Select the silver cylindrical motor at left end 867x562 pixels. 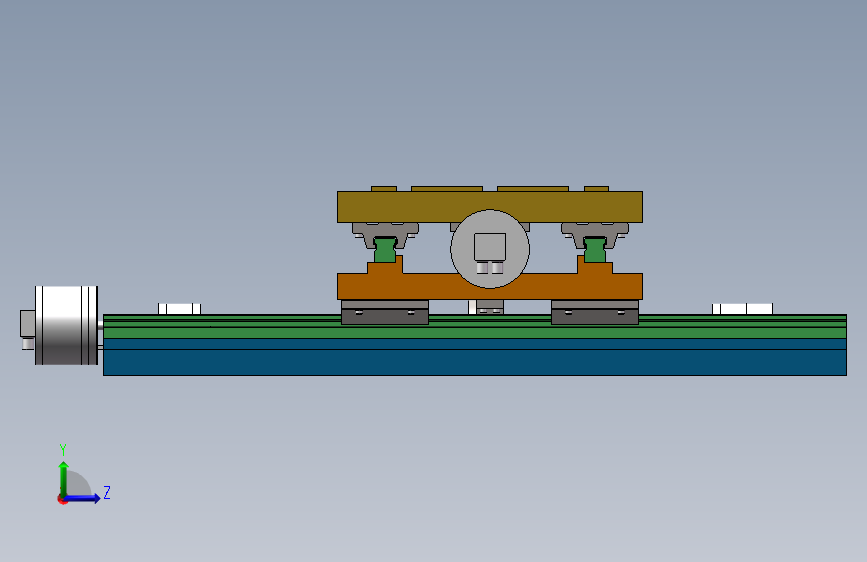pos(66,325)
